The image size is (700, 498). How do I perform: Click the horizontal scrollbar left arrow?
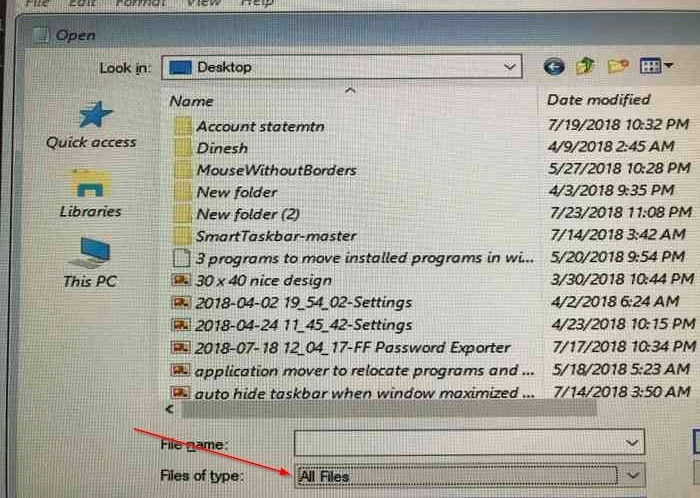169,409
